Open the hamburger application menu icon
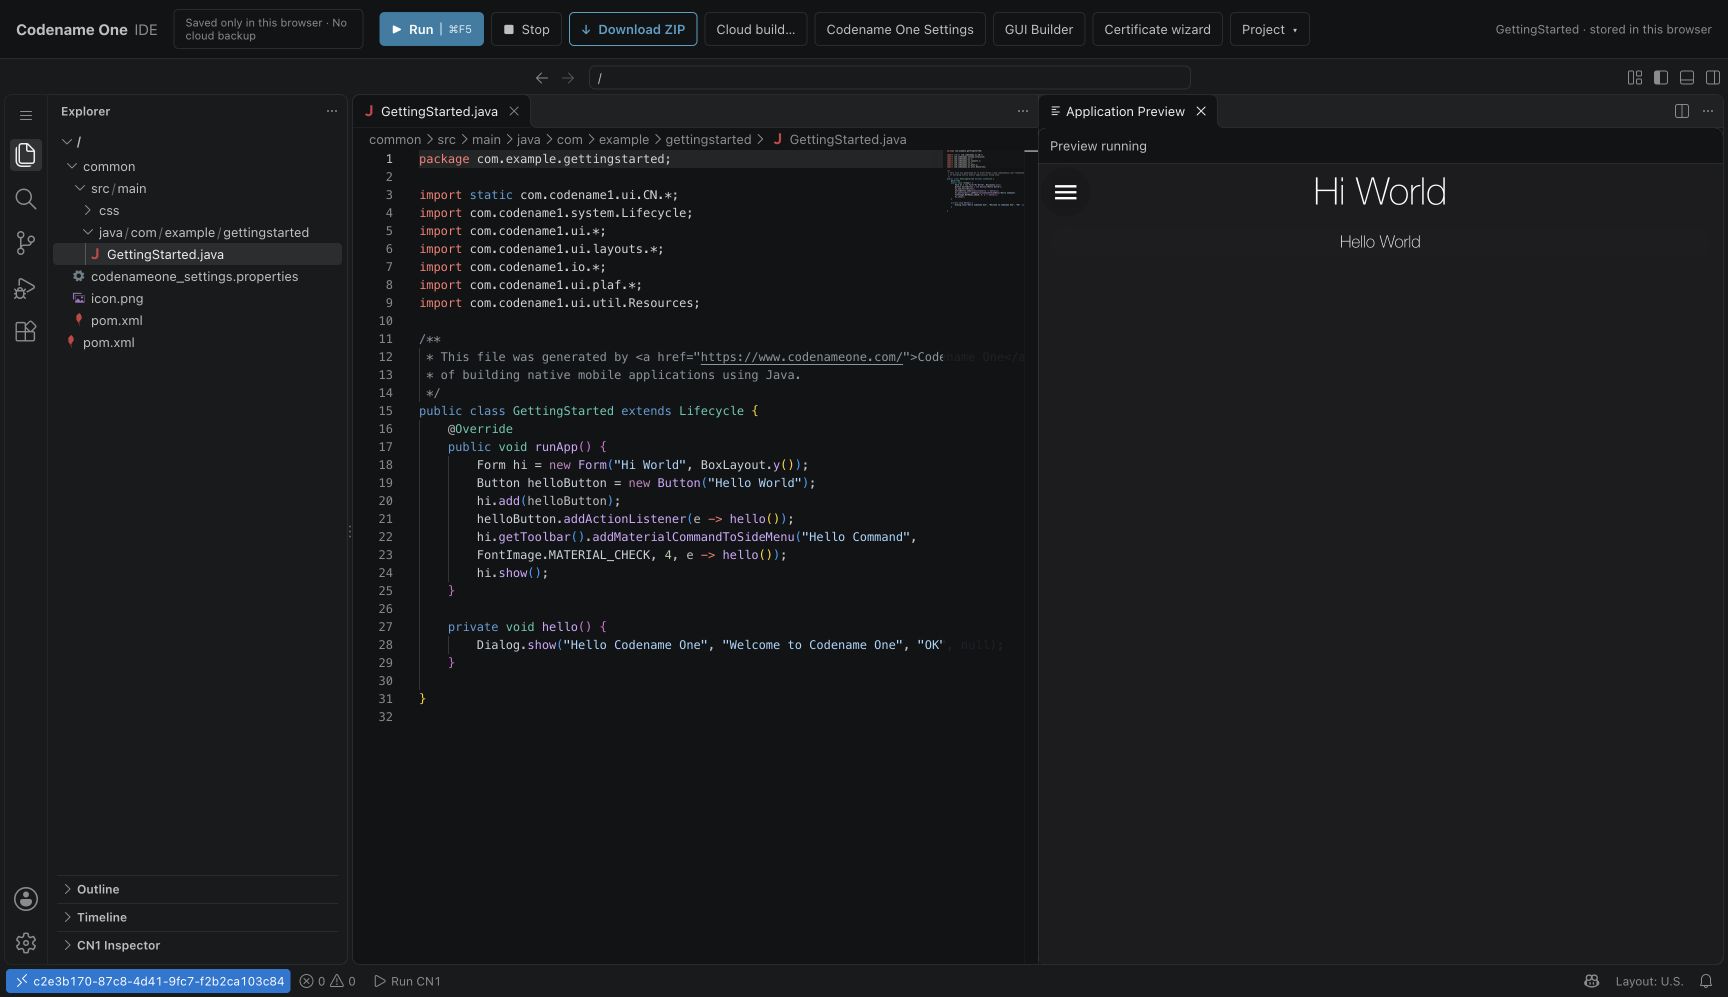Viewport: 1728px width, 997px height. tap(26, 115)
